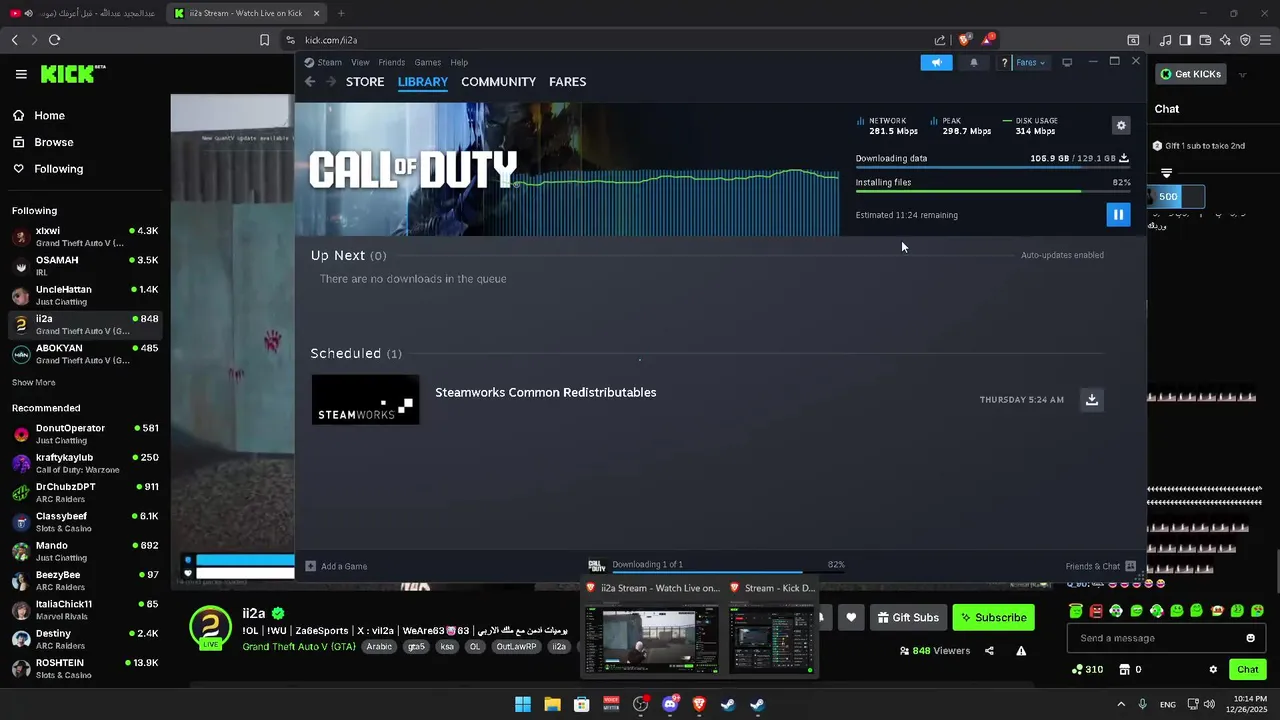The width and height of the screenshot is (1280, 720).
Task: Open Brave Wallet icon
Action: 1205,40
